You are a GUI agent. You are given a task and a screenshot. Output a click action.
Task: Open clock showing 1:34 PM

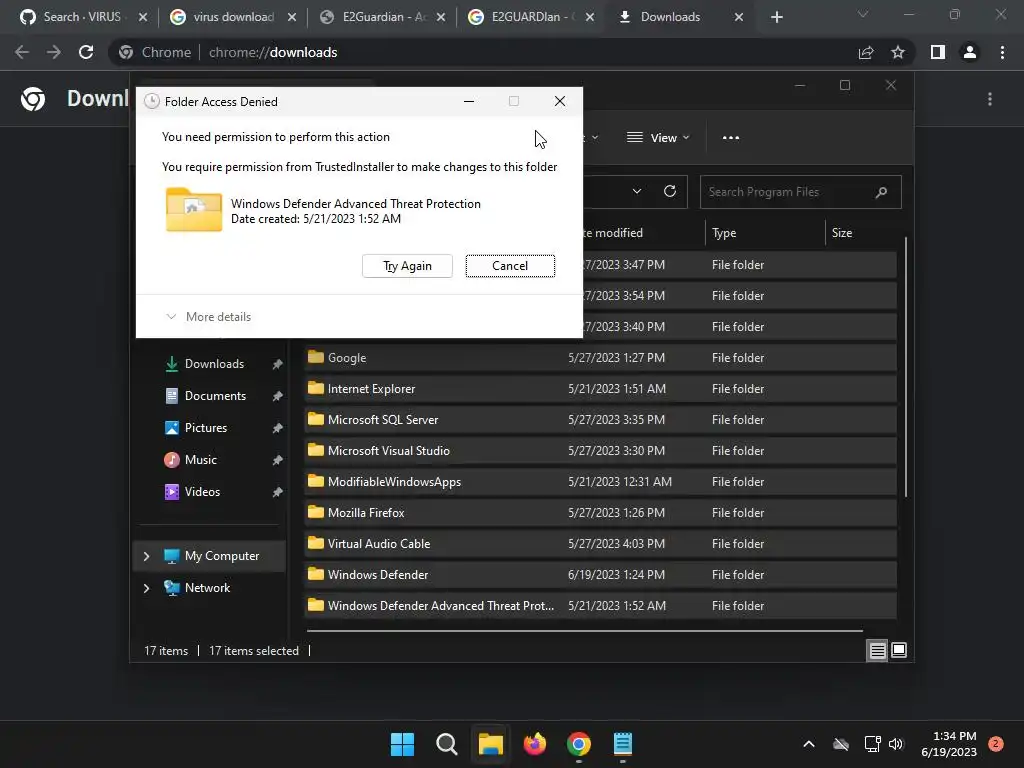(x=950, y=744)
